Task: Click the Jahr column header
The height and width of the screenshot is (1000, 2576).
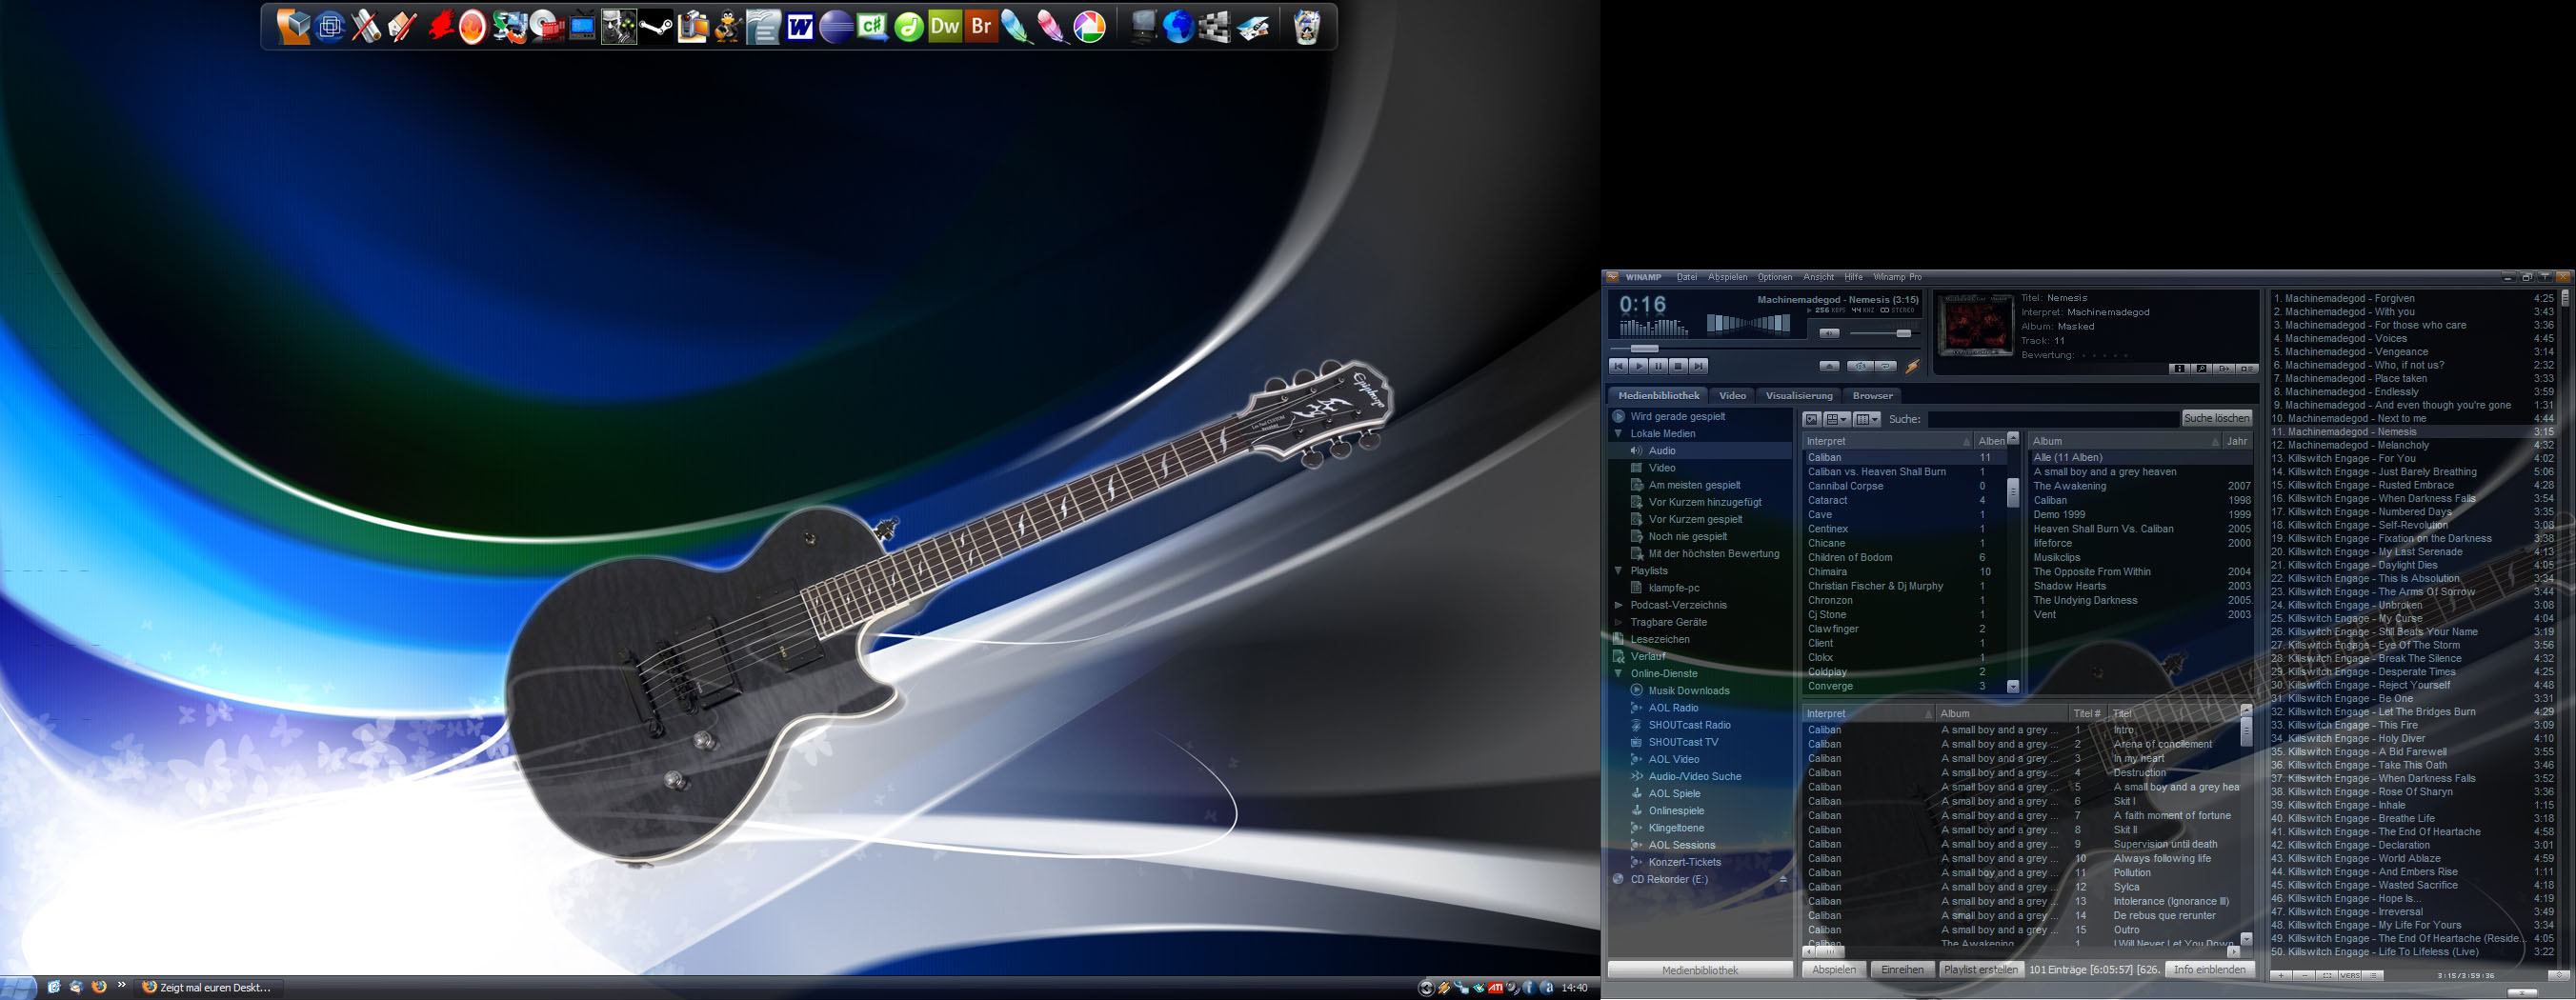Action: [x=2237, y=441]
